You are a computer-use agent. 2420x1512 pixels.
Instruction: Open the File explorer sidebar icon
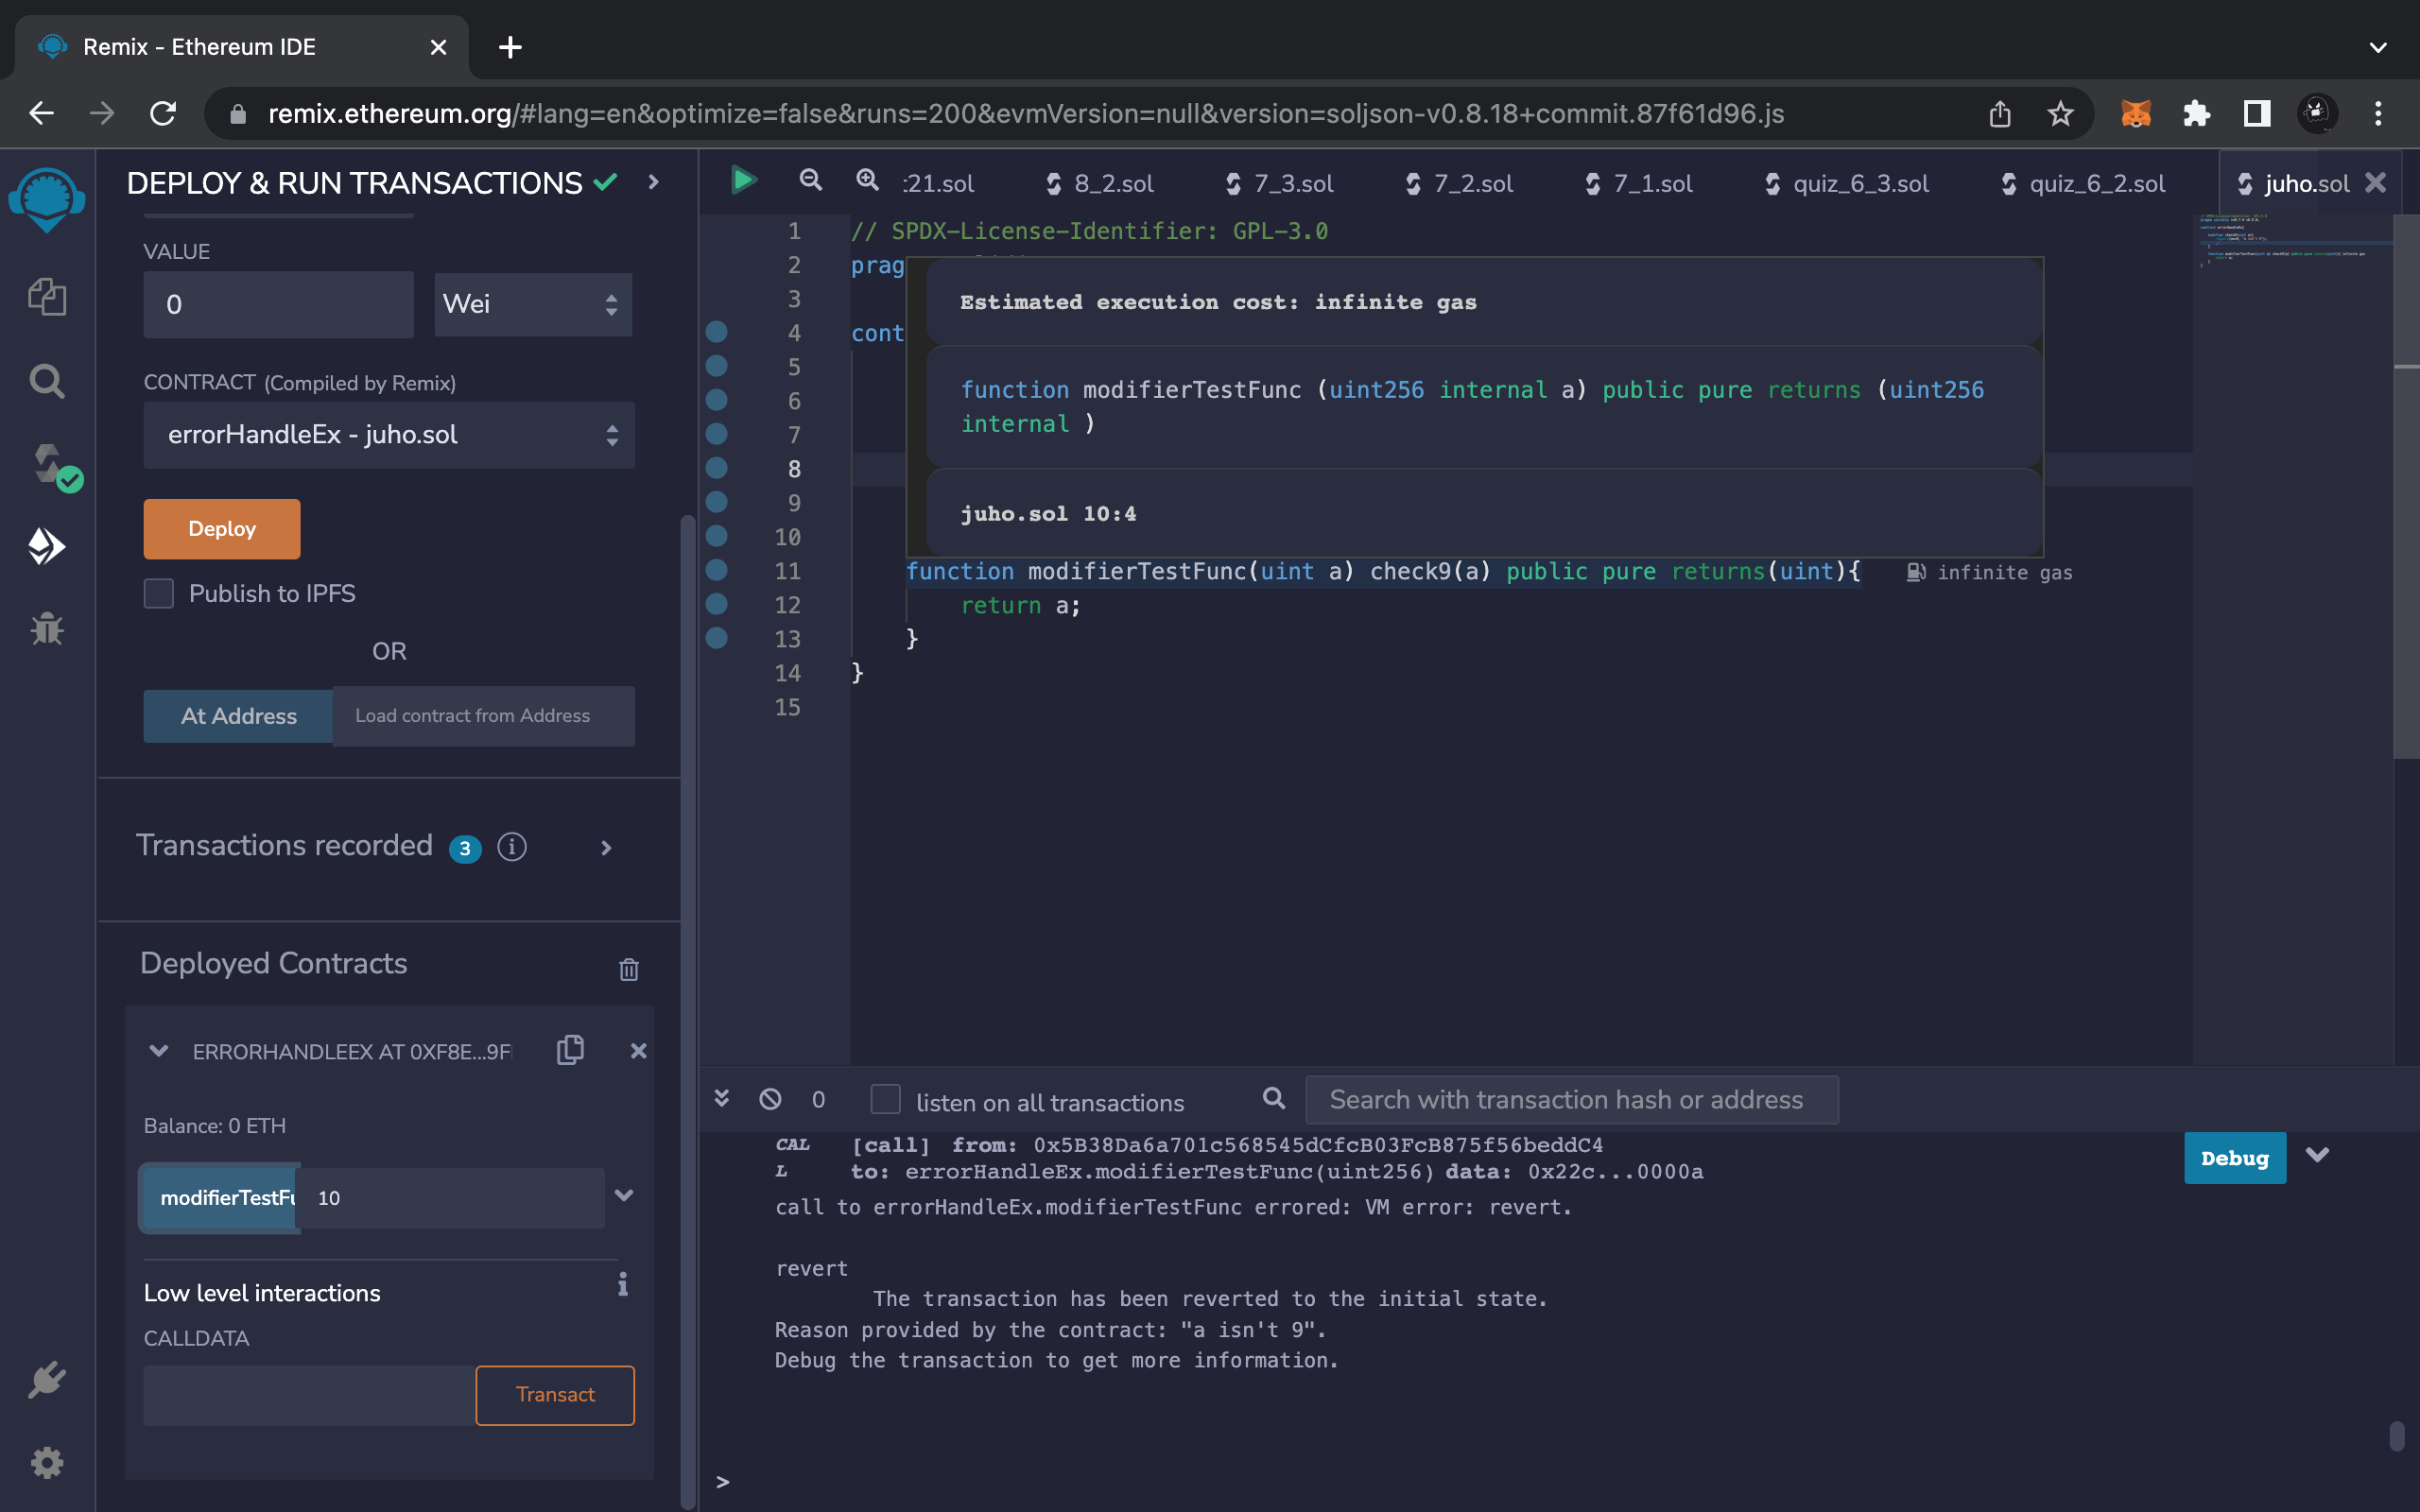click(x=47, y=297)
